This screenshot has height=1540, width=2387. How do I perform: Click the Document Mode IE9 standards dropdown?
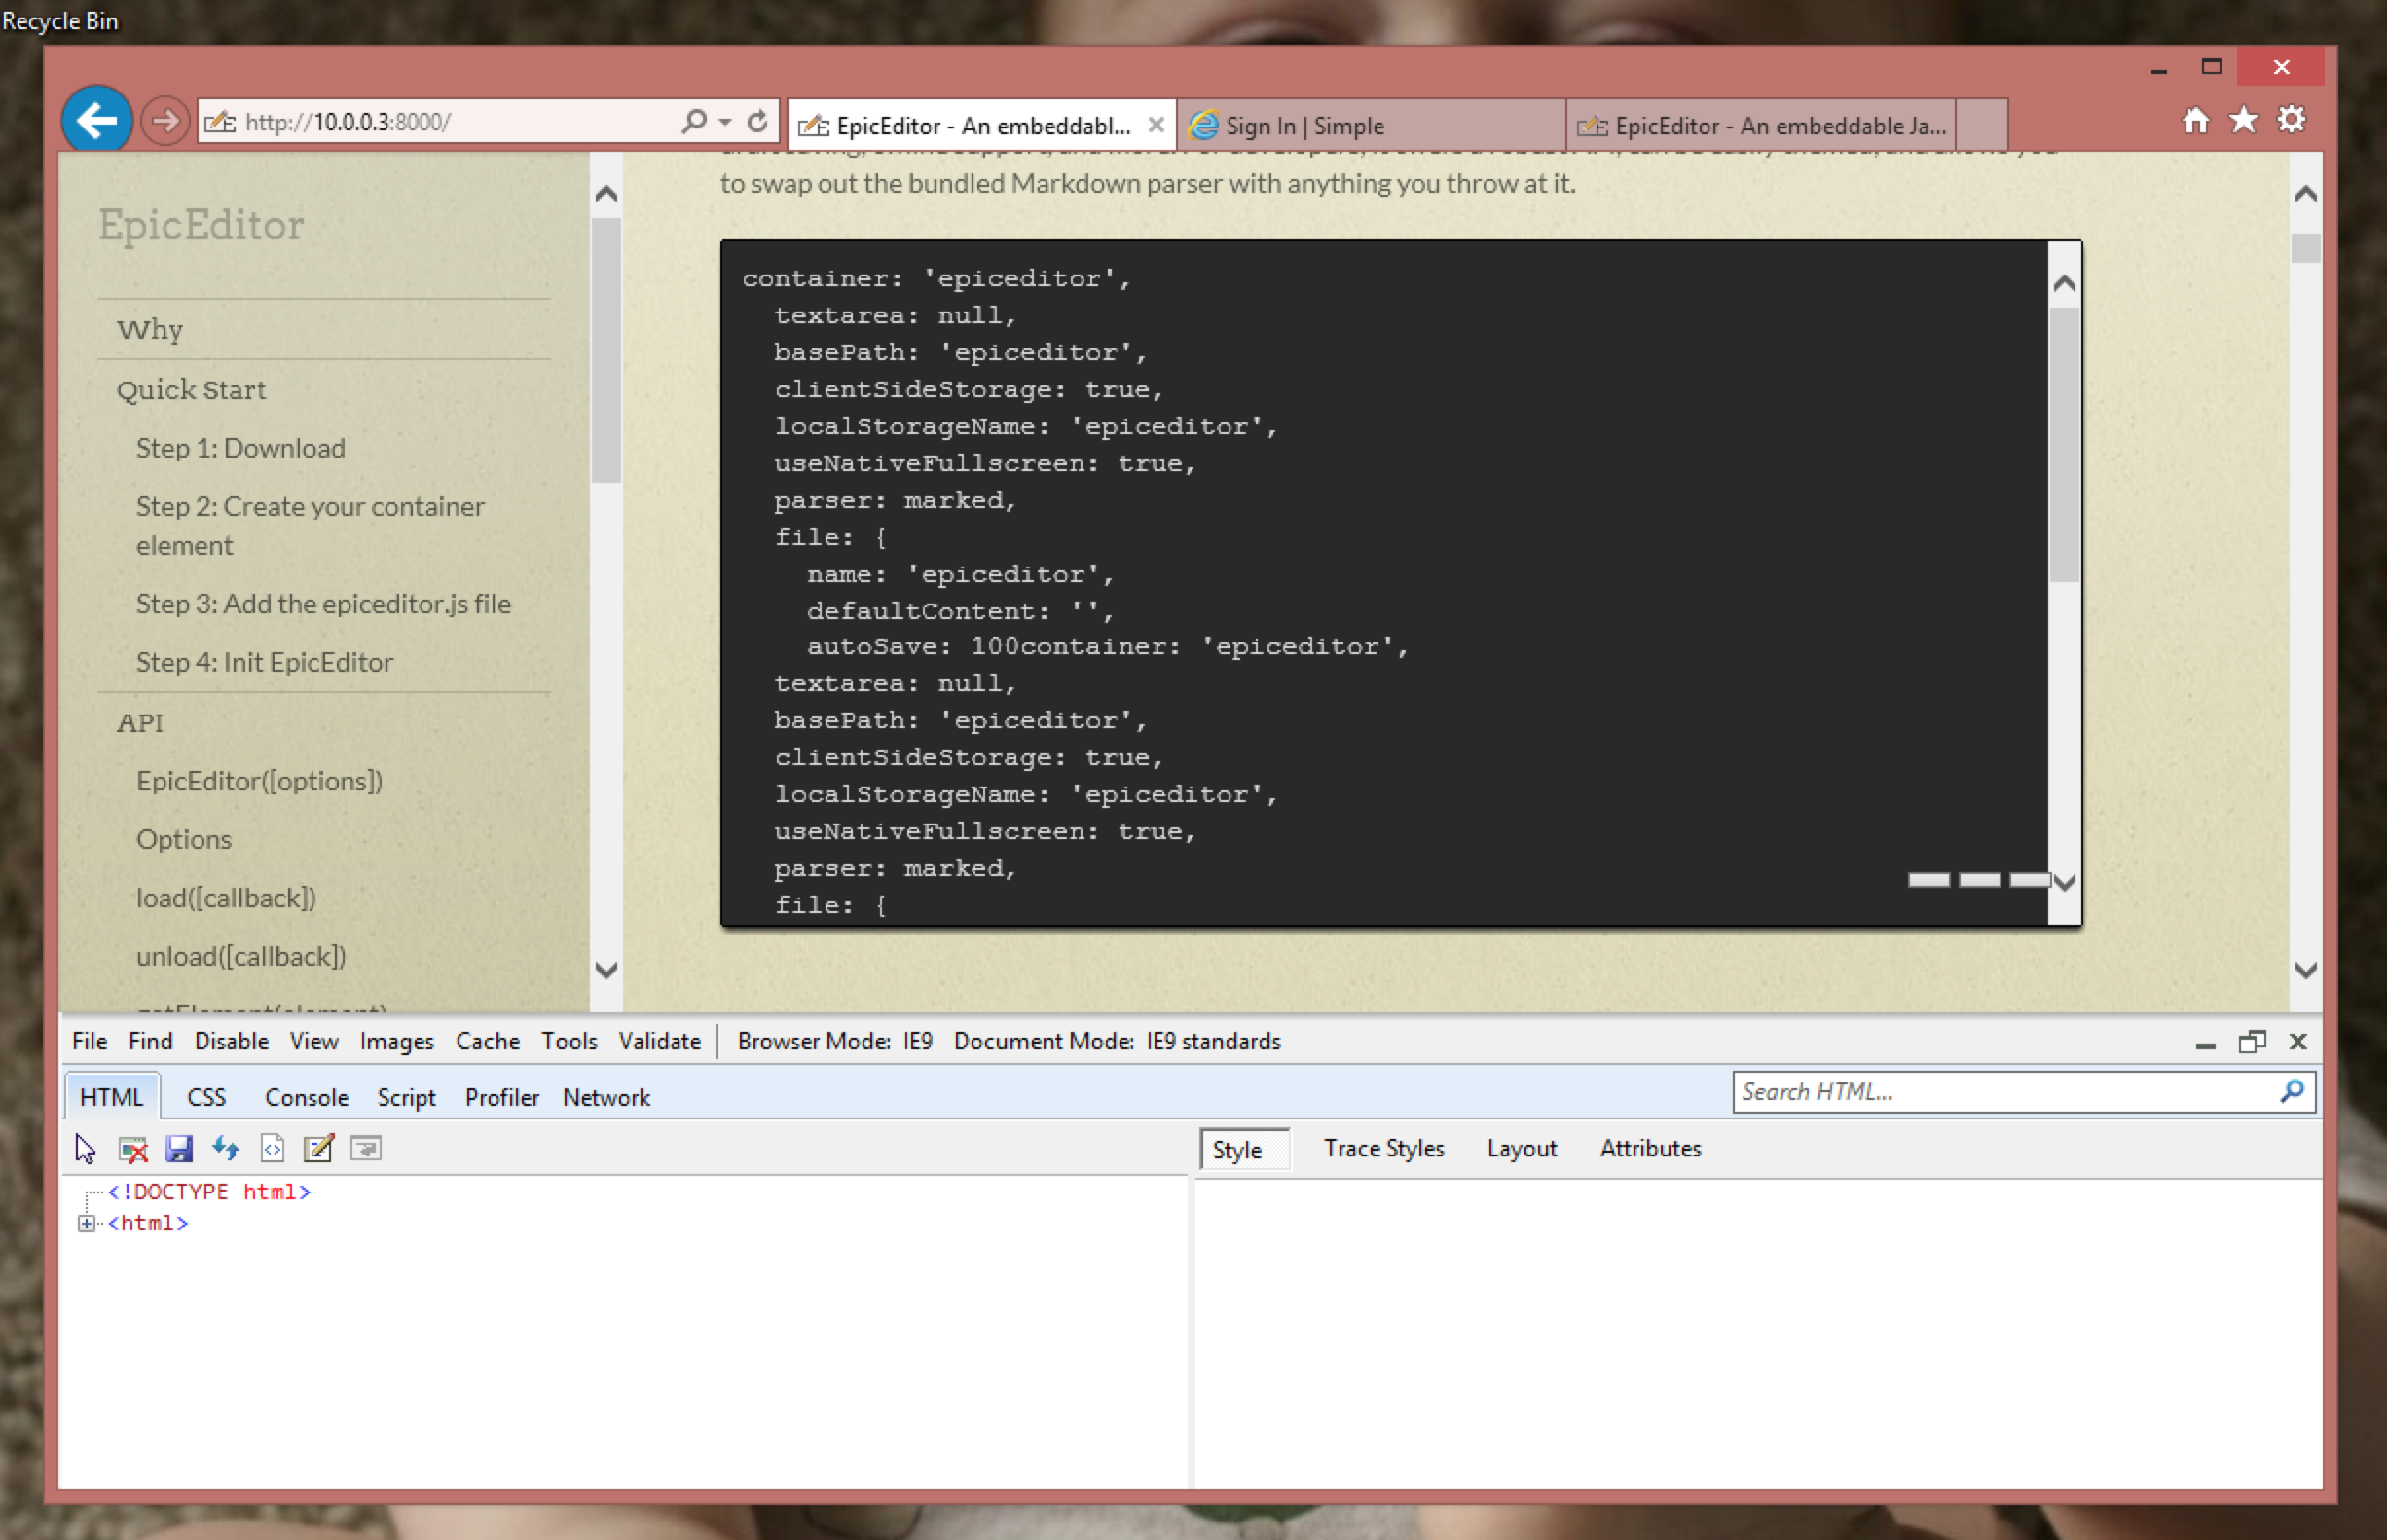[x=1116, y=1041]
